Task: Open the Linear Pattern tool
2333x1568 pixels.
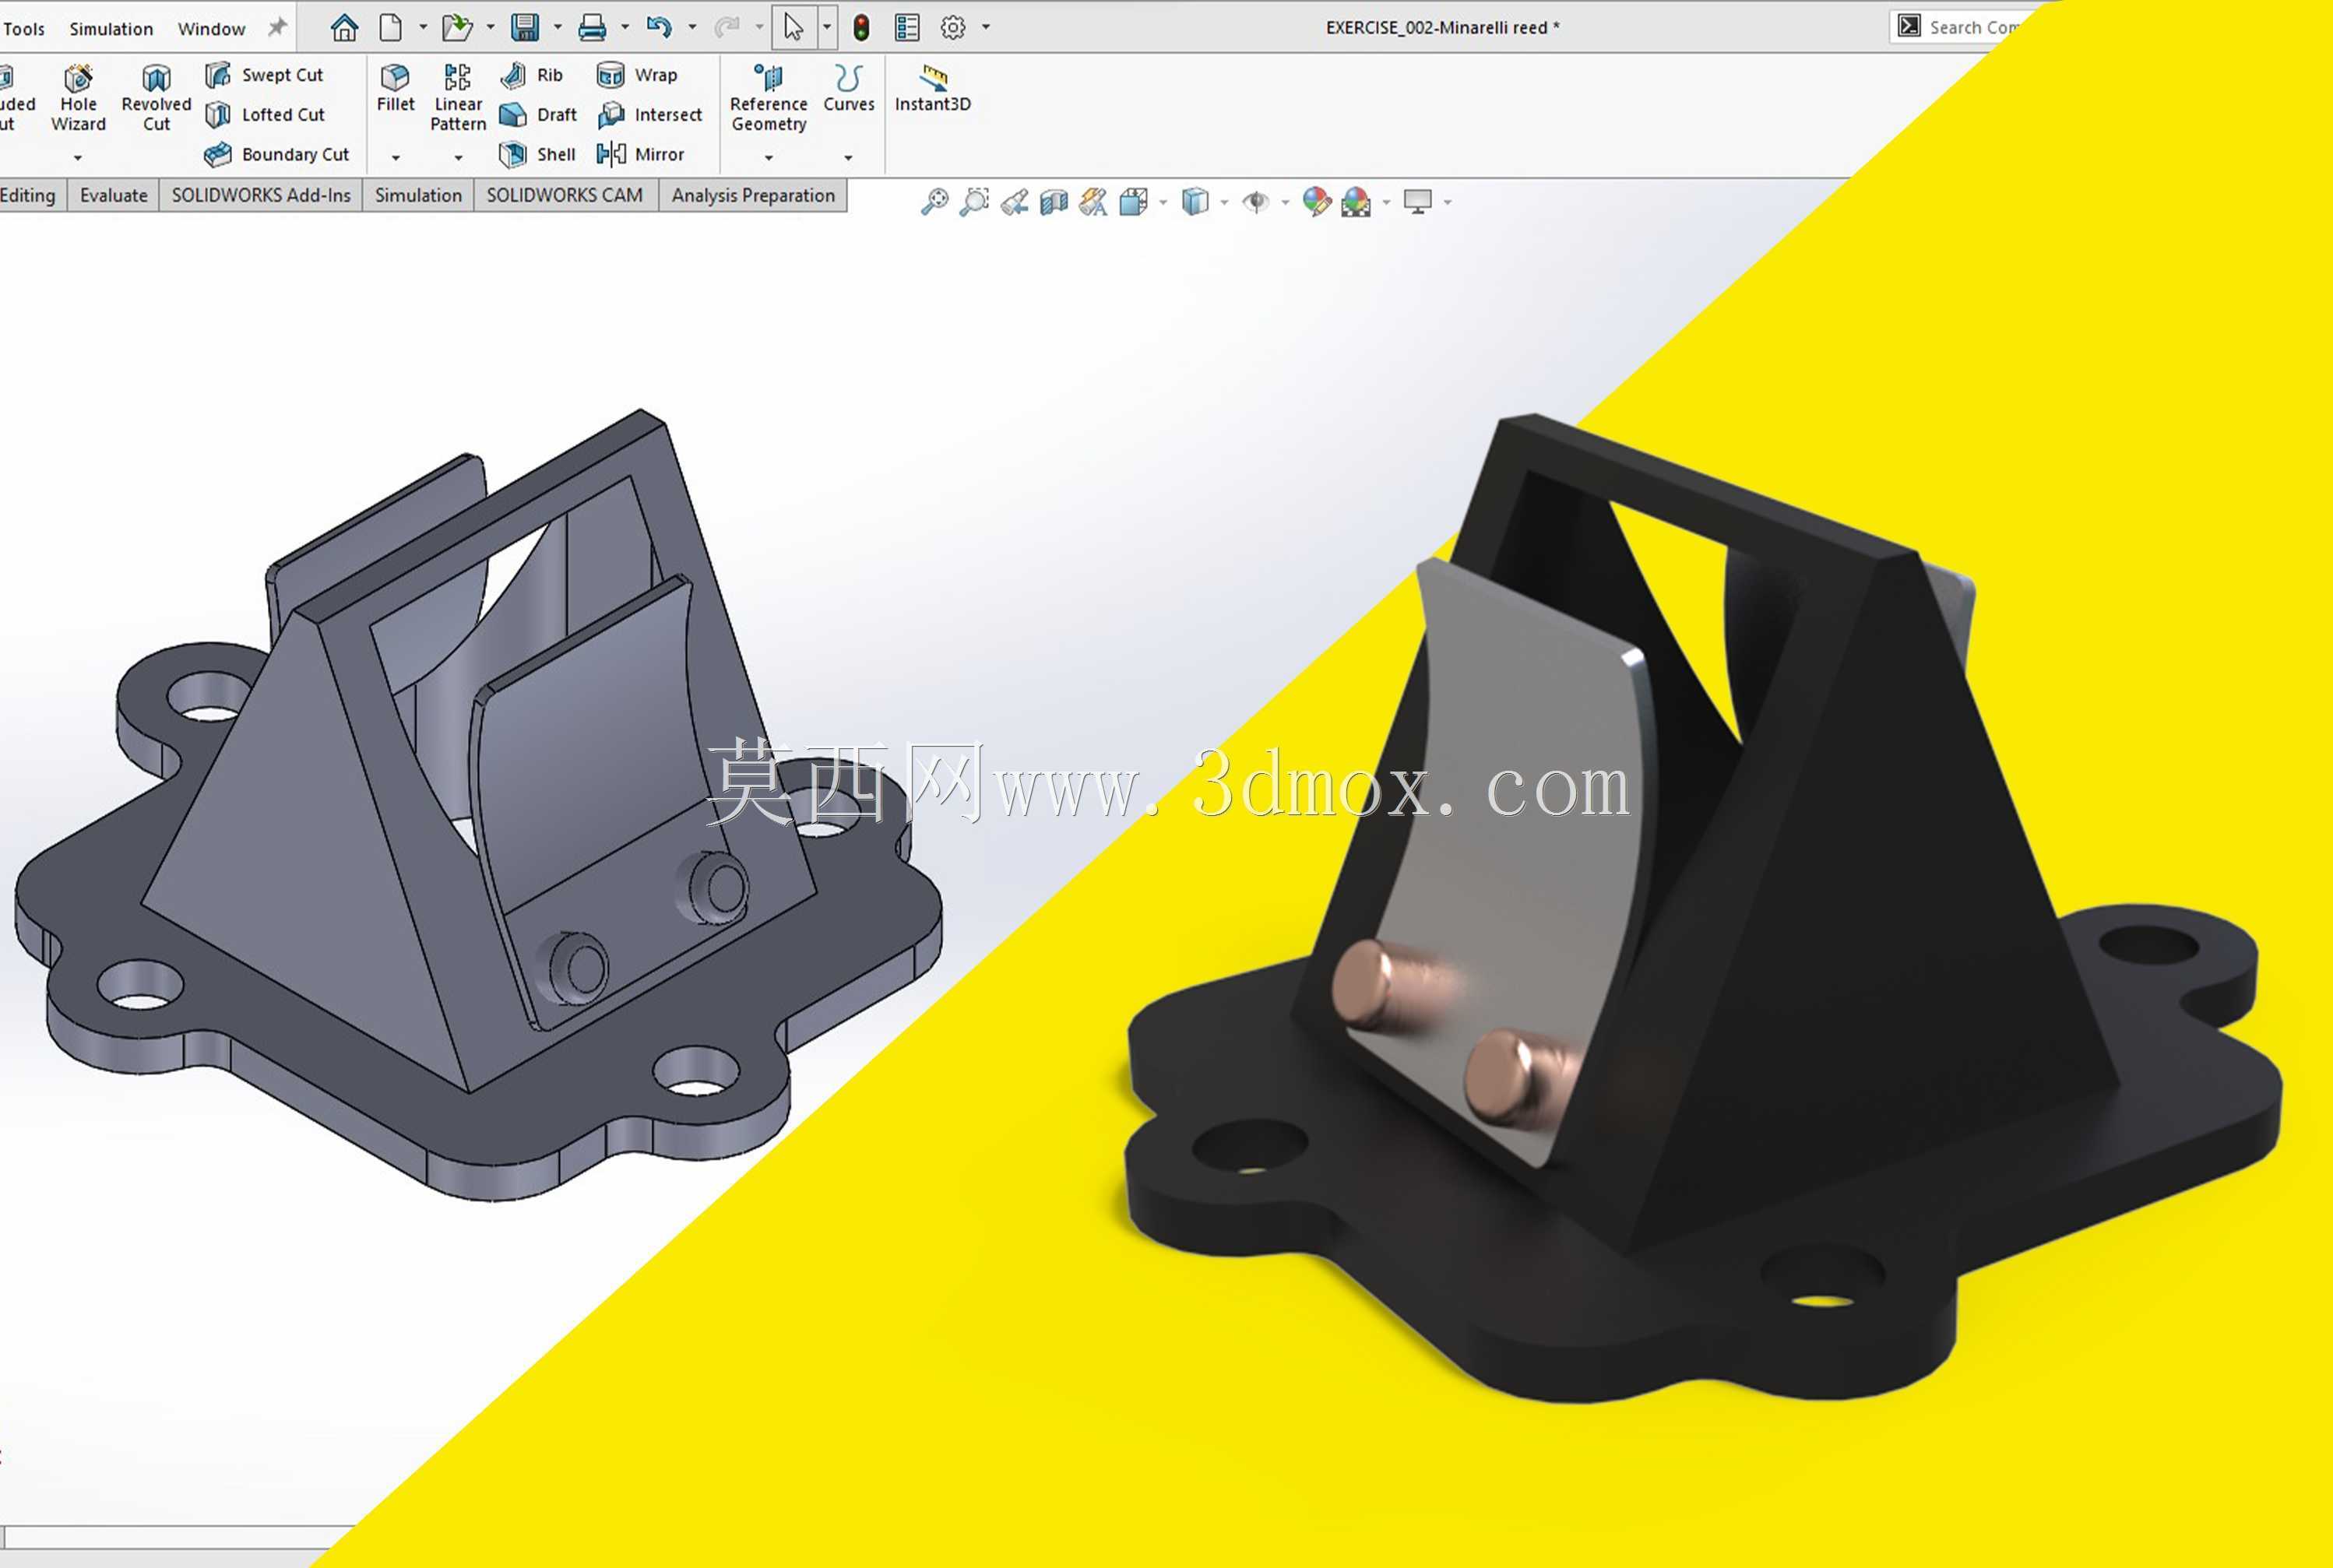Action: (458, 98)
